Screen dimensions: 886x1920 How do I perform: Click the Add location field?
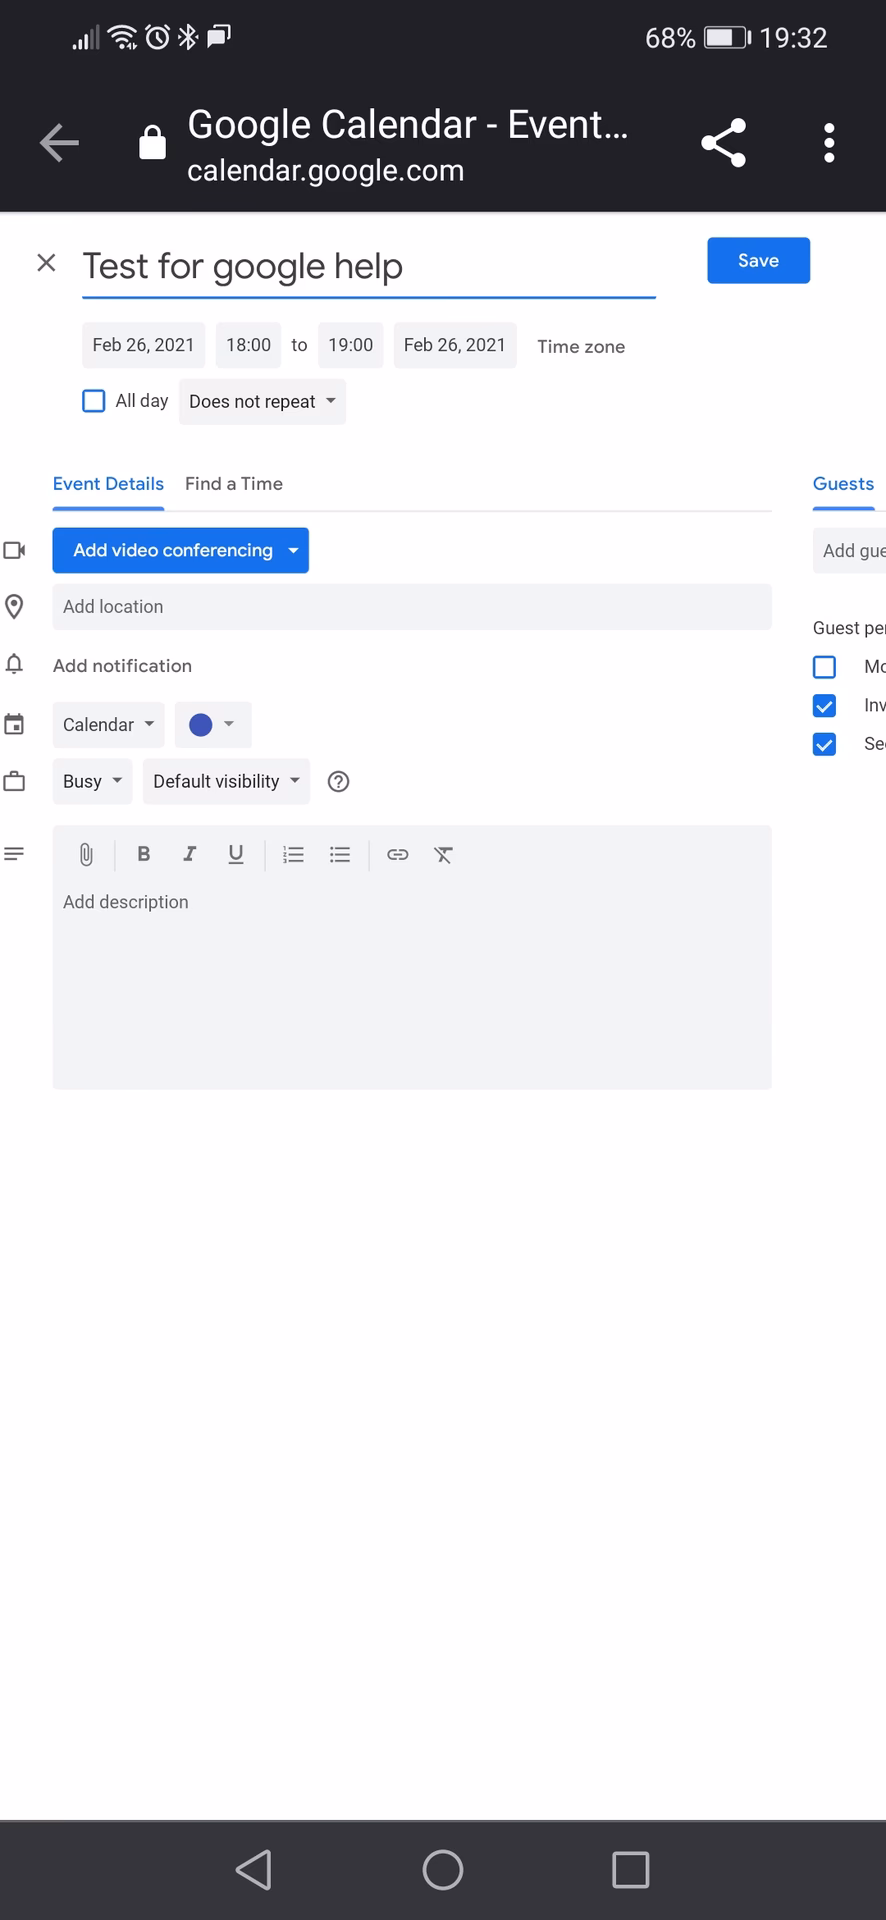[x=412, y=607]
